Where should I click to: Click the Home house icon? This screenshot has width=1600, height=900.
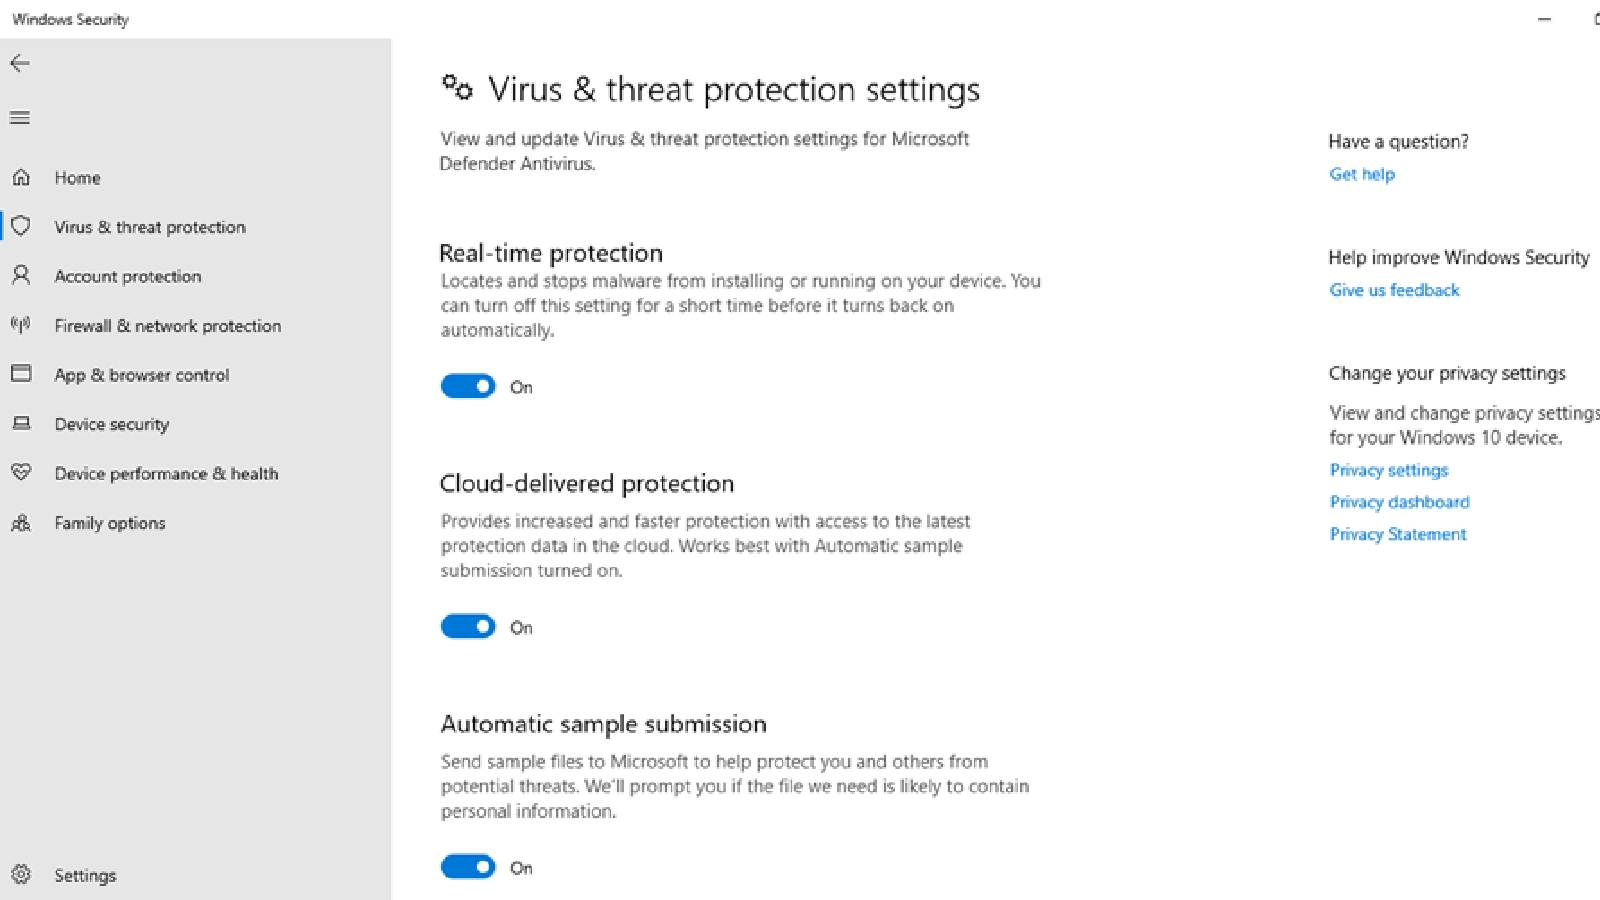(21, 178)
